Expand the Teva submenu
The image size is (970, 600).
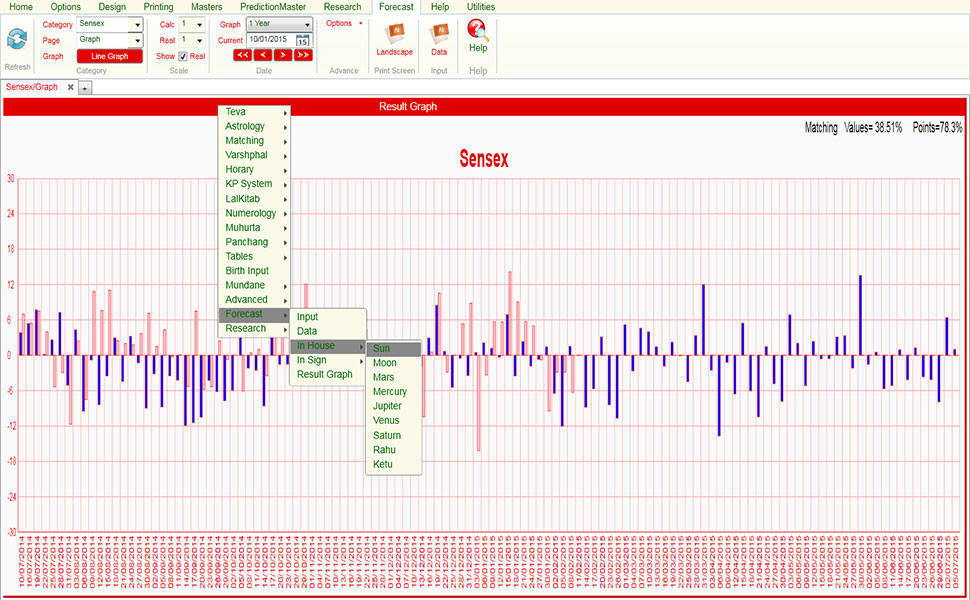254,112
